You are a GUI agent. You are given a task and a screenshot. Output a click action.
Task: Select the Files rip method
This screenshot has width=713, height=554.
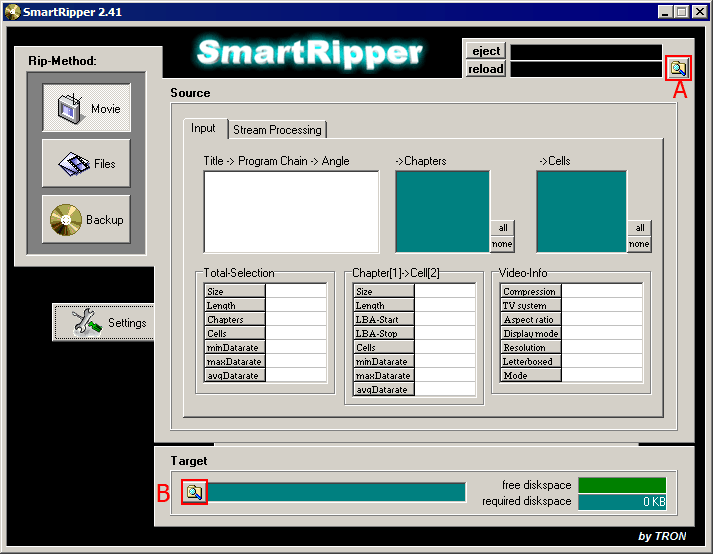tap(86, 163)
